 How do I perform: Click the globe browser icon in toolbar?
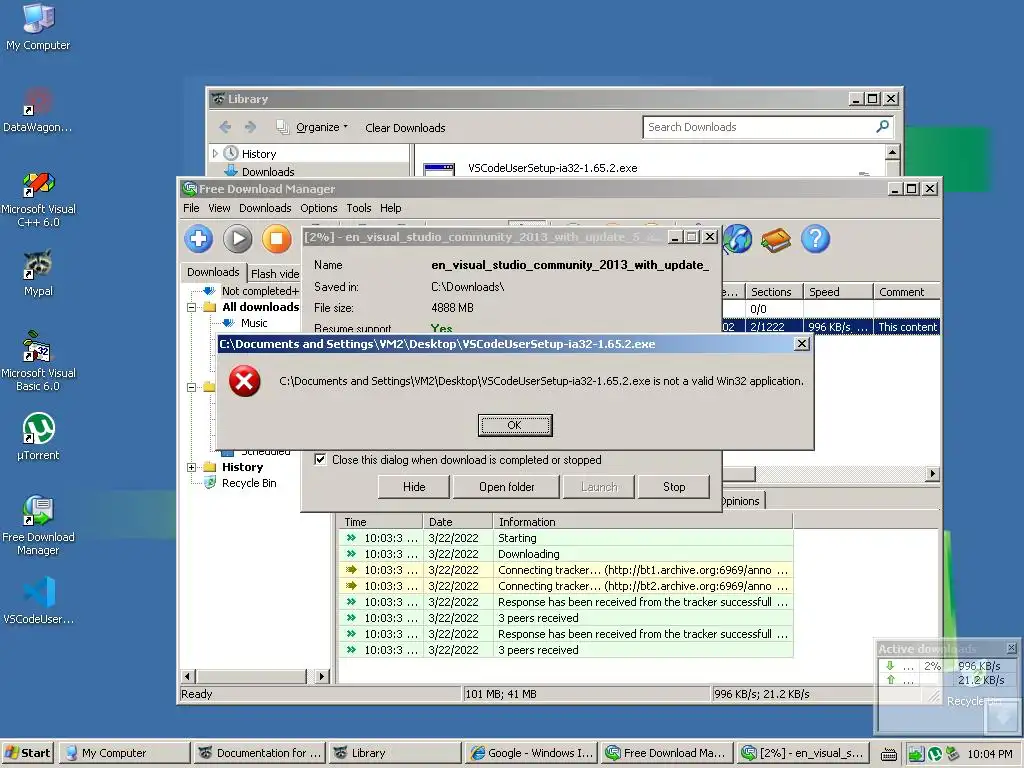[x=737, y=239]
